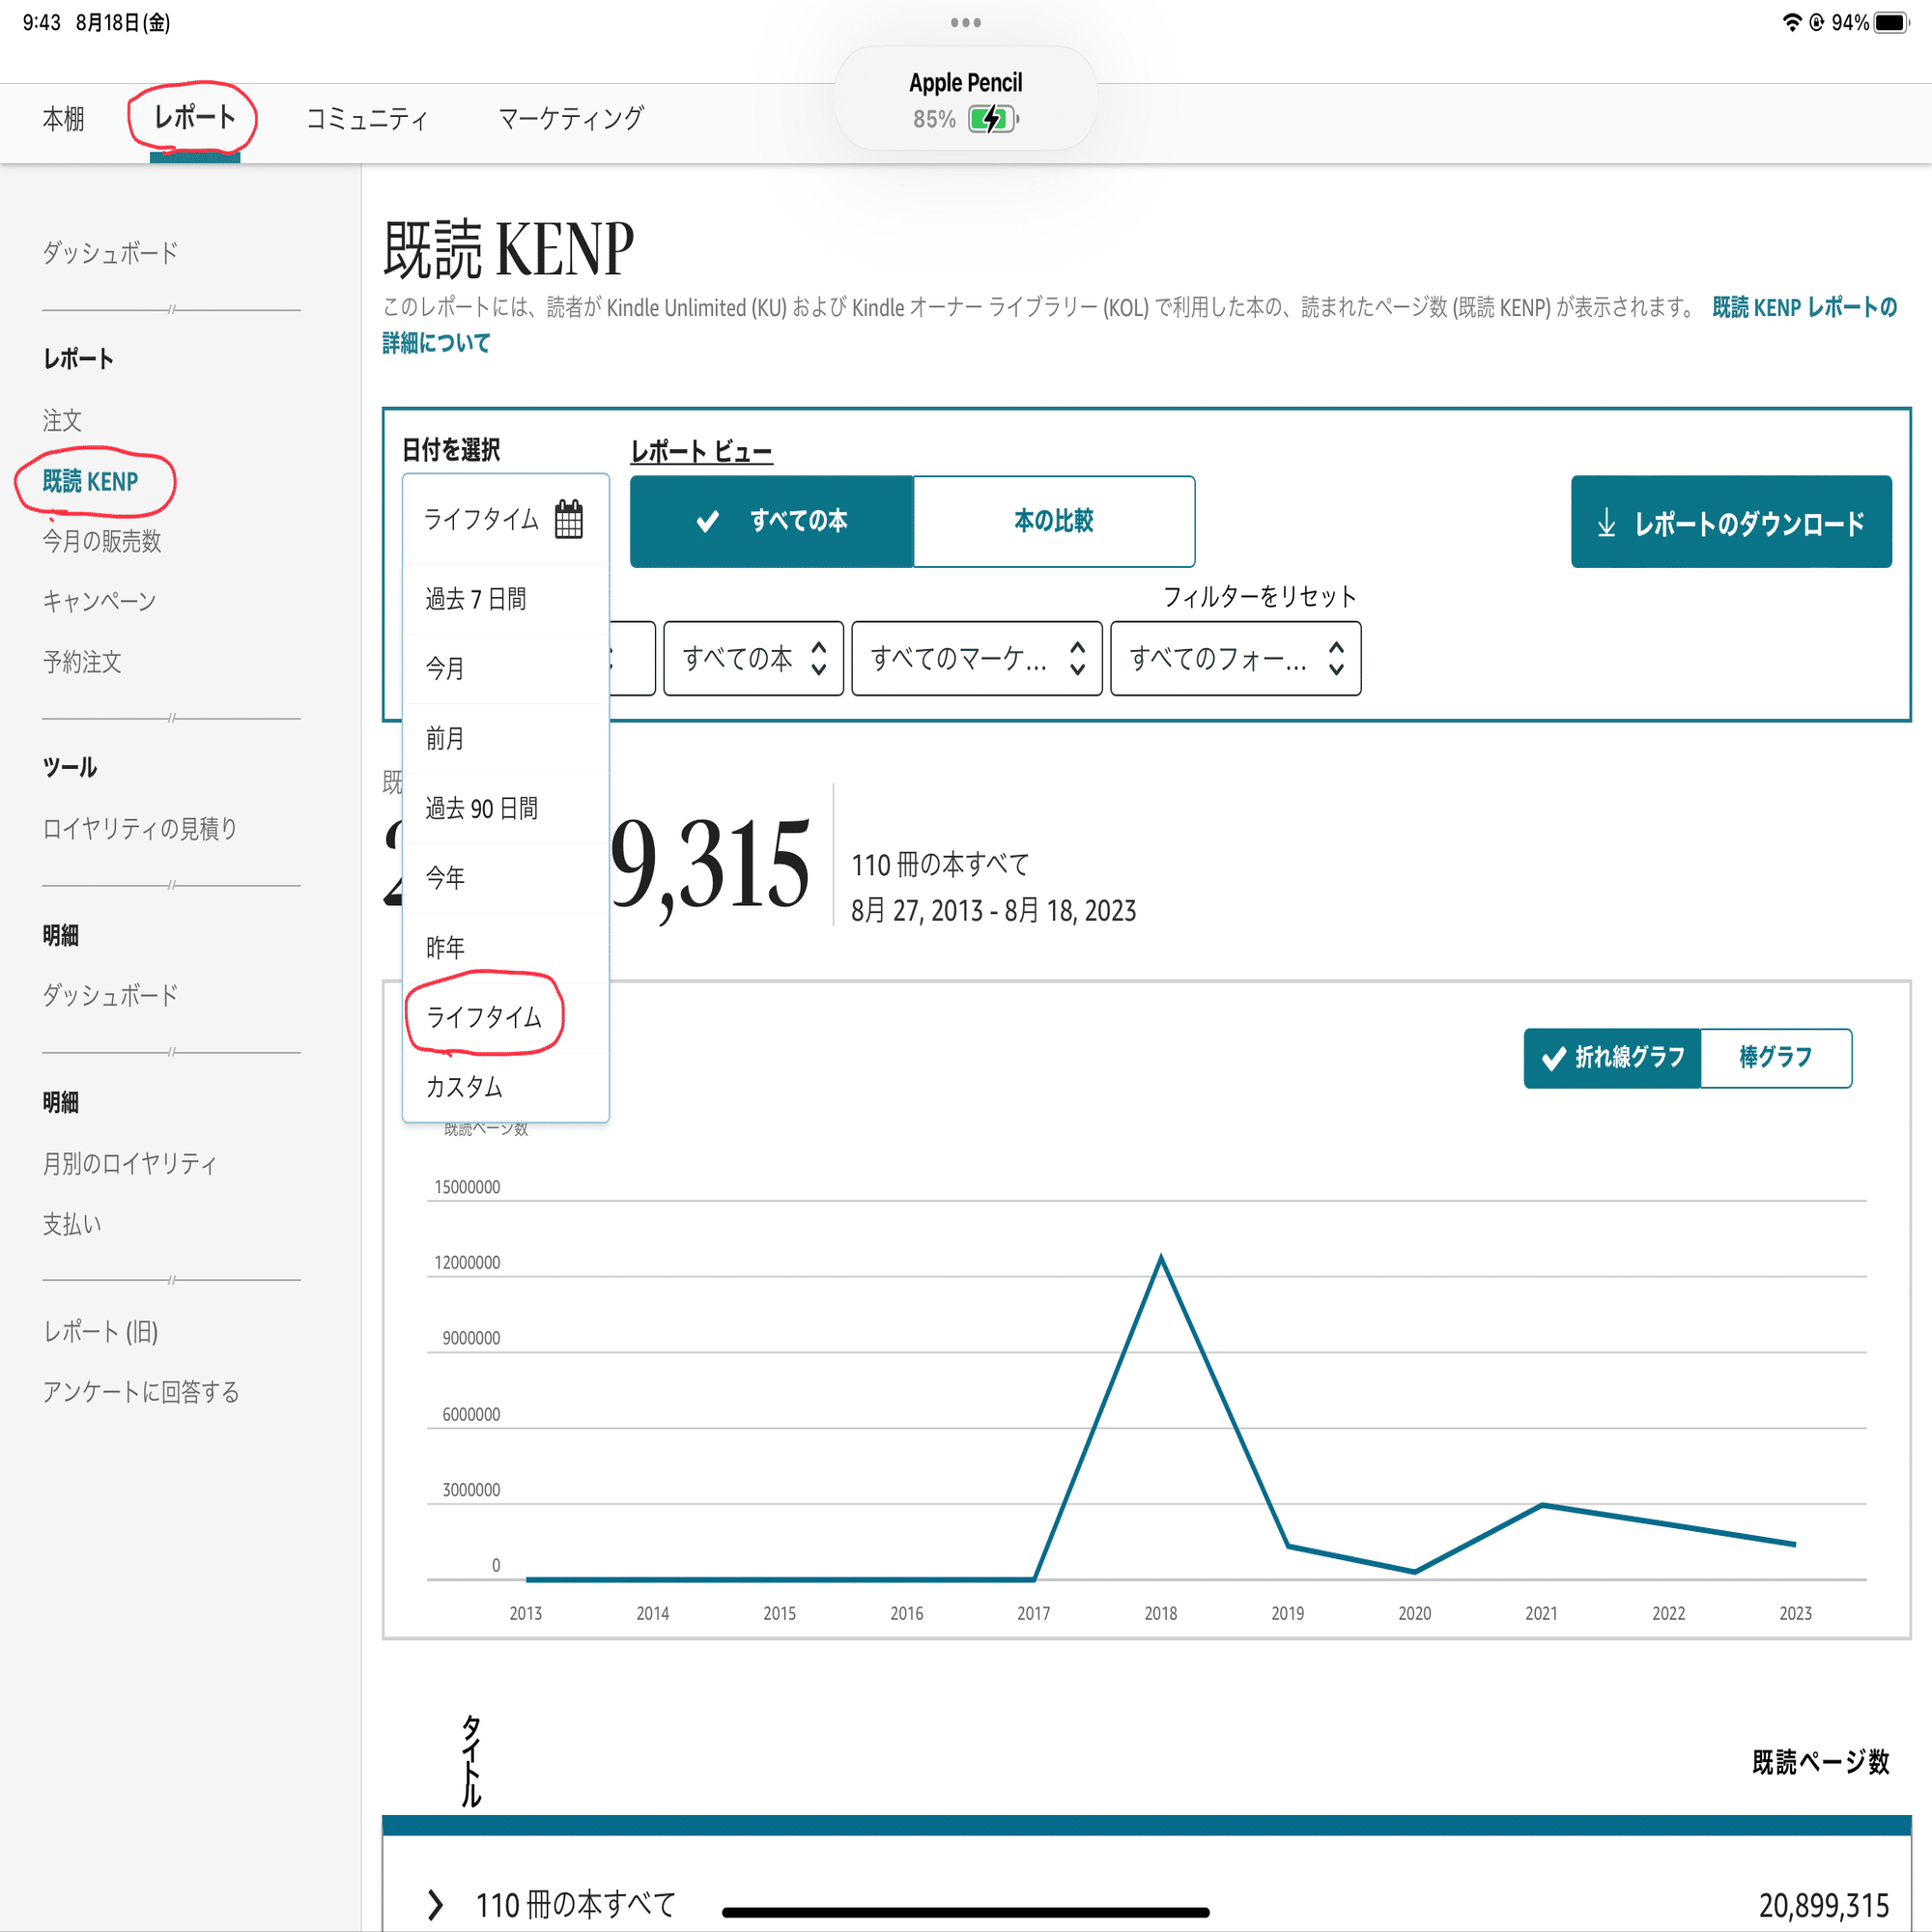The width and height of the screenshot is (1932, 1932).
Task: Switch the chart to 棒グラフ view
Action: (x=1777, y=1057)
